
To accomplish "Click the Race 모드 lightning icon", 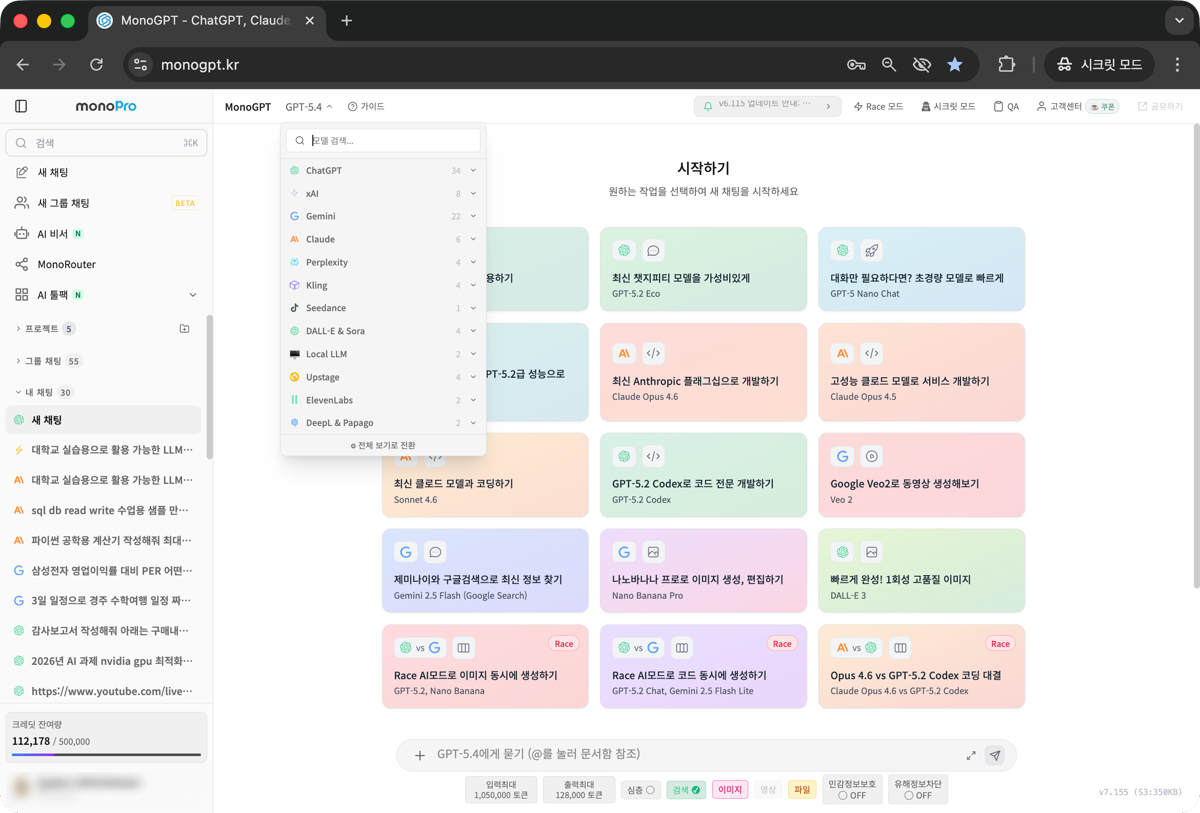I will (858, 106).
